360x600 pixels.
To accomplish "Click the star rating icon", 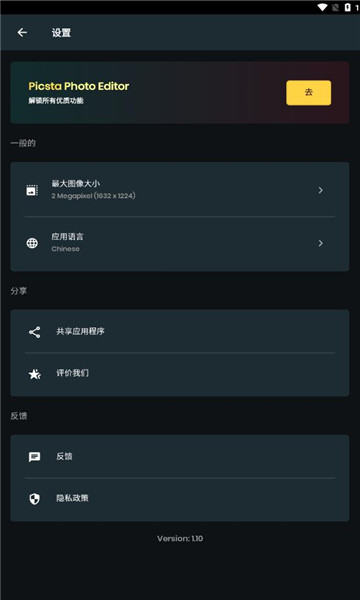I will click(34, 374).
